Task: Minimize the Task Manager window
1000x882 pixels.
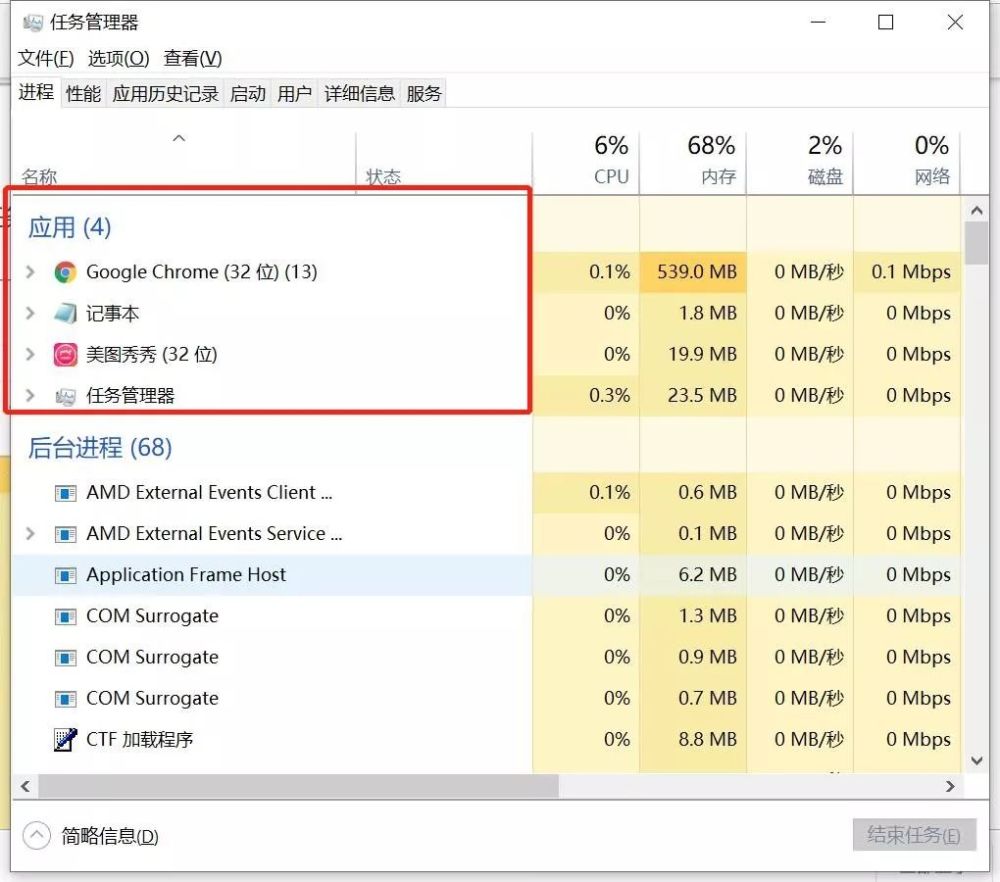Action: tap(818, 22)
